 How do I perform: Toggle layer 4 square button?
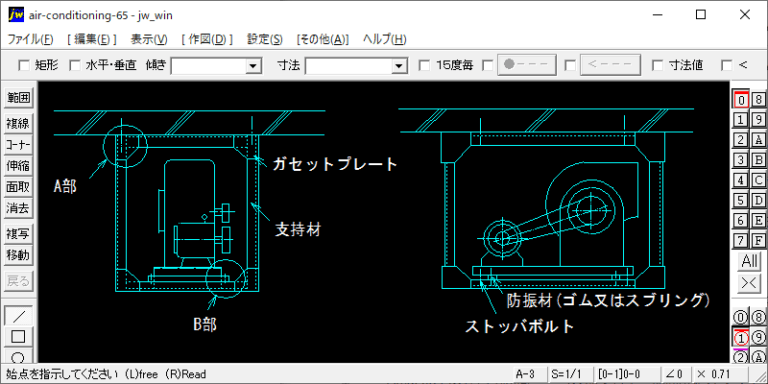[x=741, y=180]
